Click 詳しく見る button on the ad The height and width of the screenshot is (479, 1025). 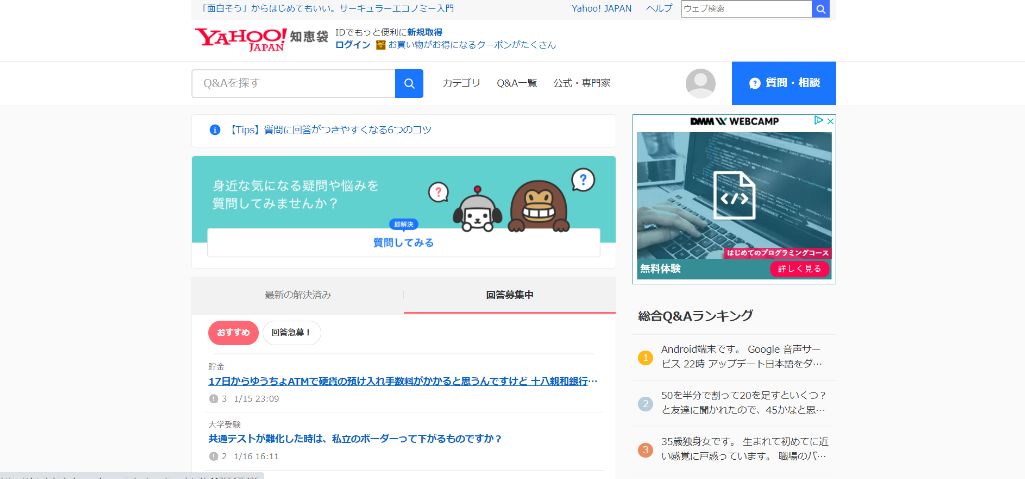point(799,269)
